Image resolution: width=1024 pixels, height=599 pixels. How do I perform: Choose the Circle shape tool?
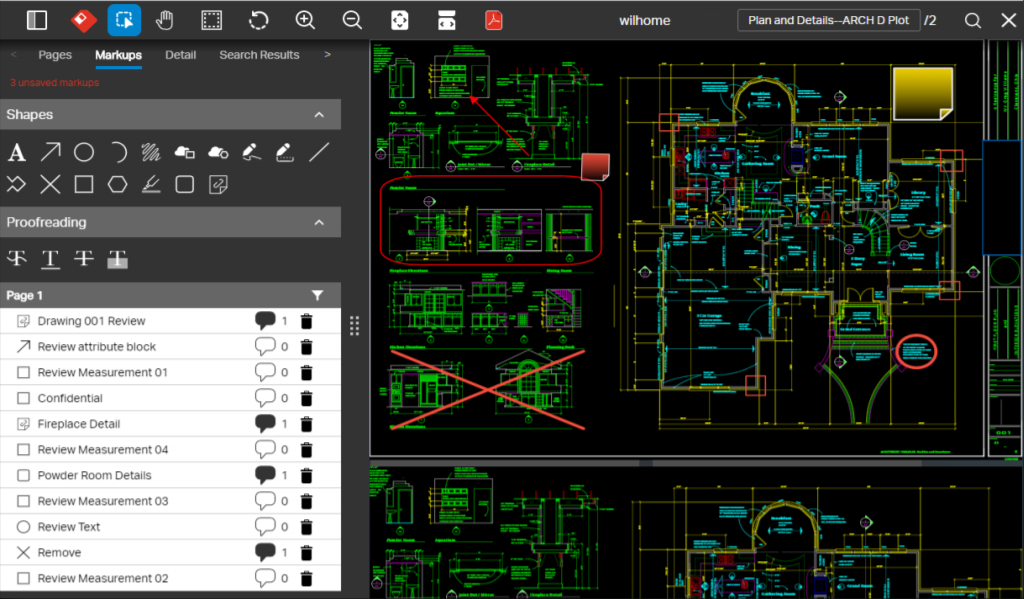[x=84, y=153]
